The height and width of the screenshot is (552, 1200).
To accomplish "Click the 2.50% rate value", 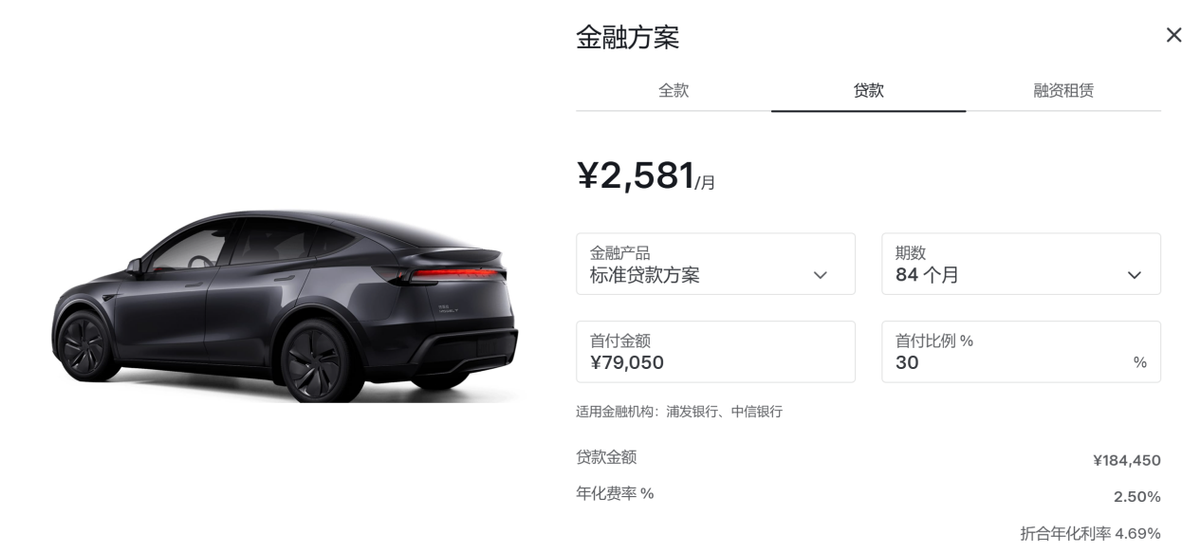I will (1137, 497).
